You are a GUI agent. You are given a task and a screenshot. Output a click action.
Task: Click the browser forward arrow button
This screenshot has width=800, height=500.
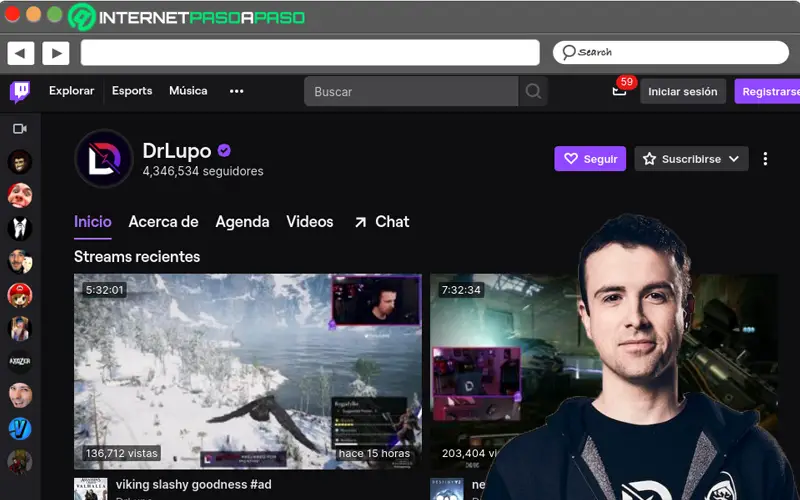click(56, 53)
